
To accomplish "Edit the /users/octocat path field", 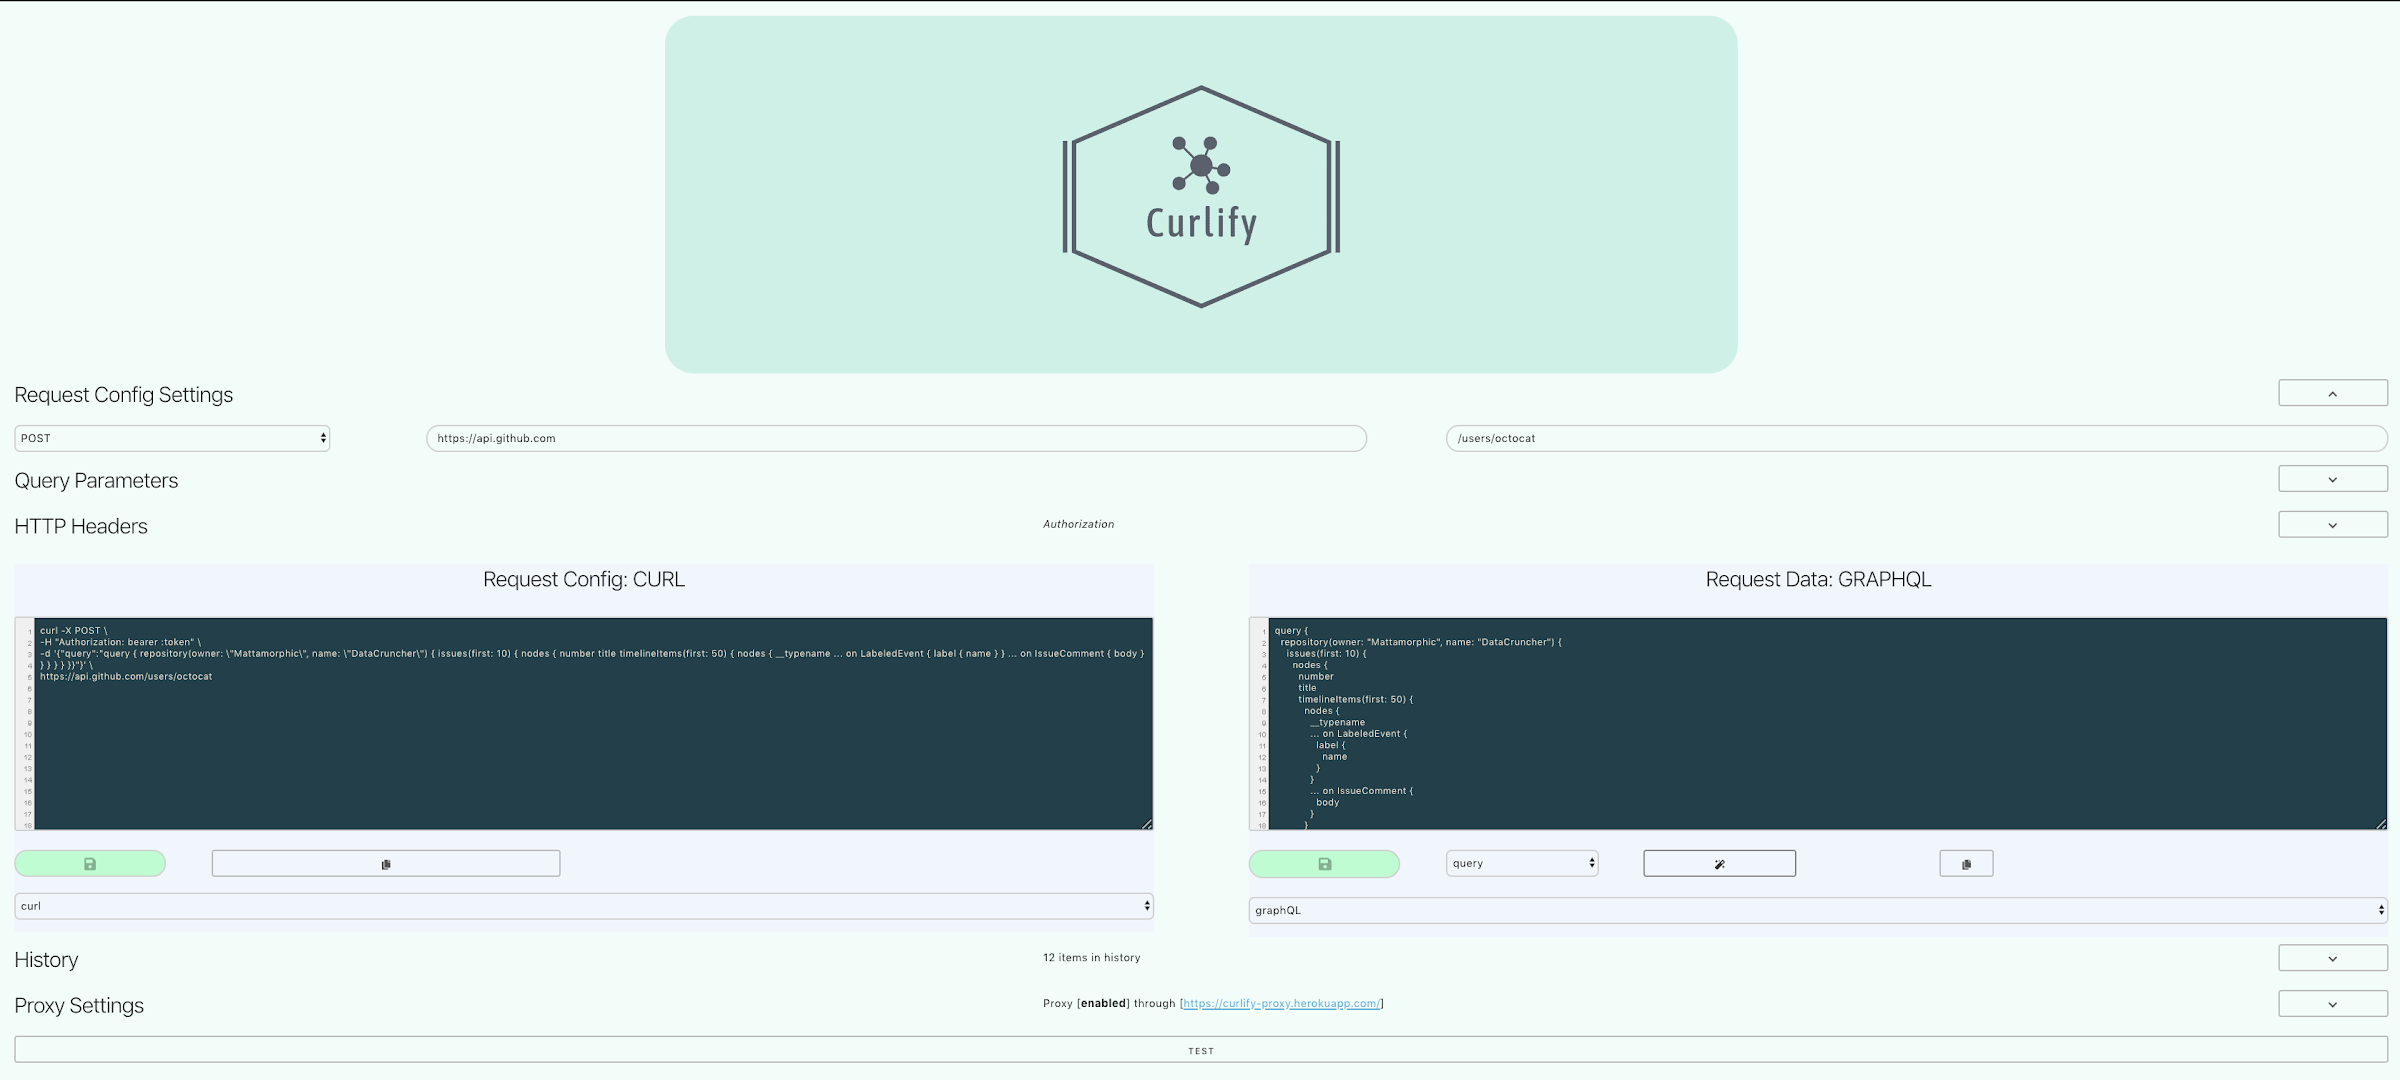I will [x=1917, y=438].
